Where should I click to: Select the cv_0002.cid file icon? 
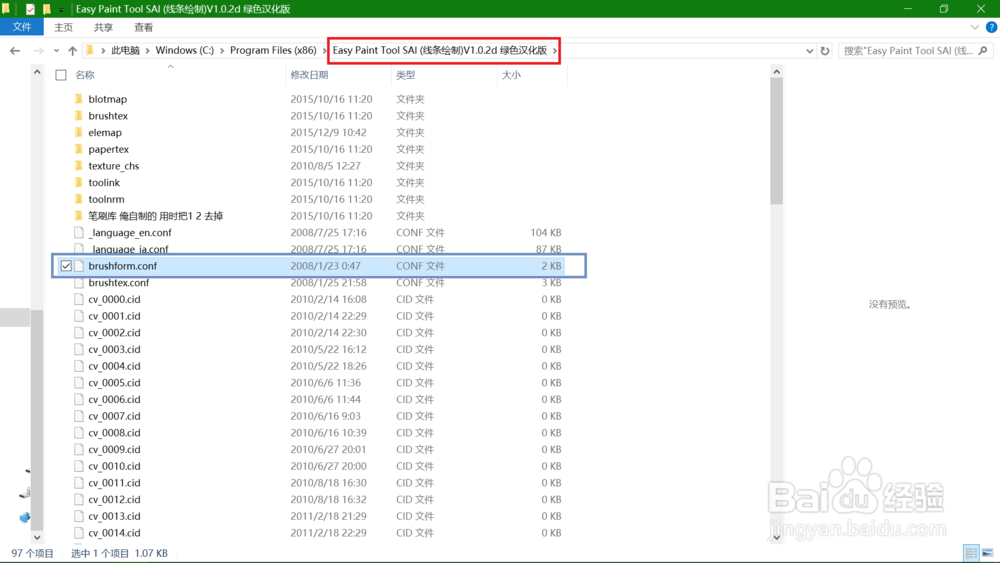[78, 333]
